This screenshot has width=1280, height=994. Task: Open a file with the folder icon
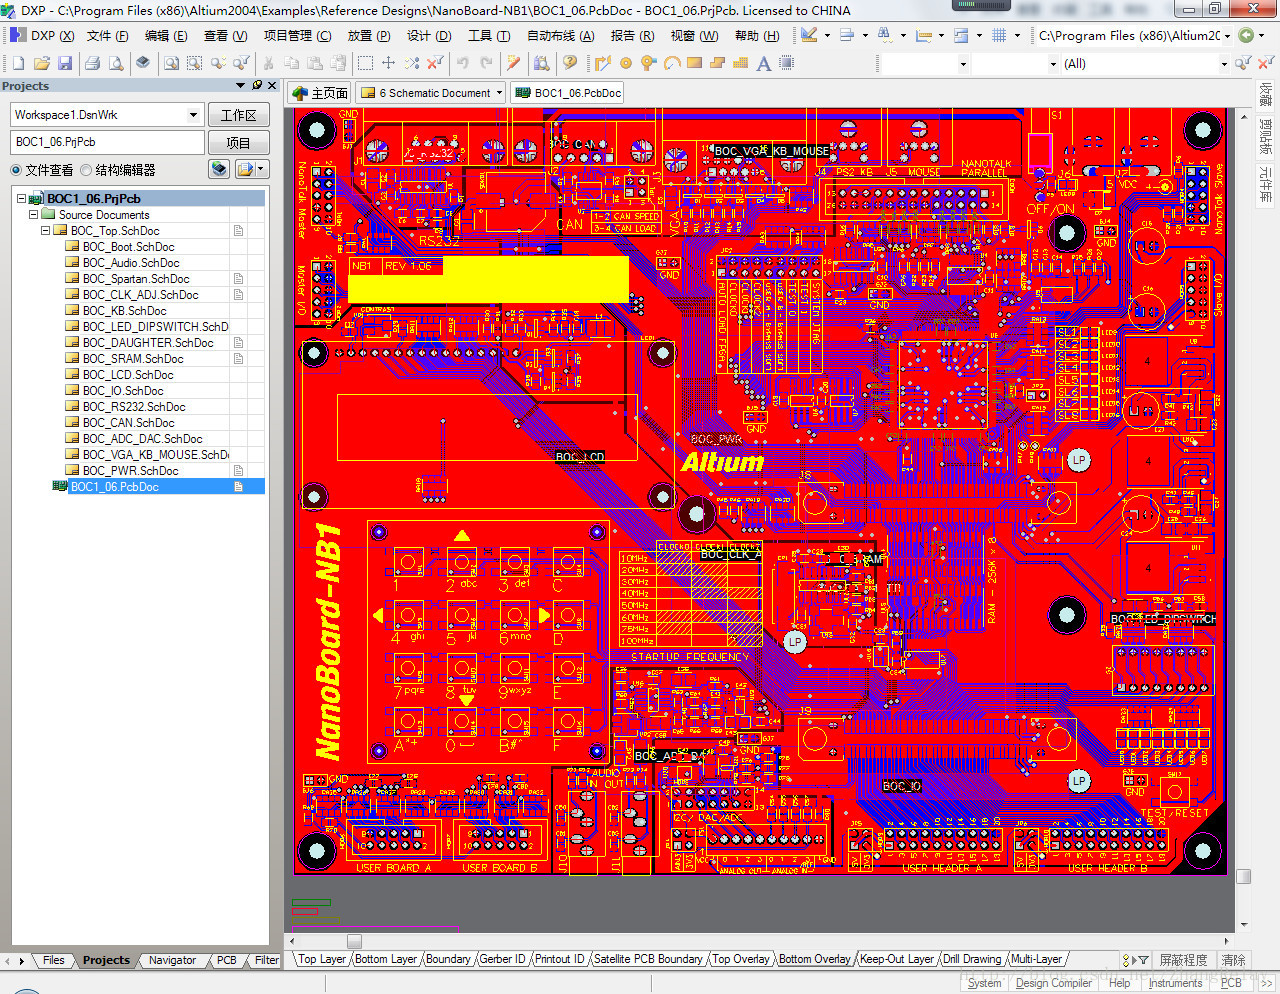click(x=42, y=63)
